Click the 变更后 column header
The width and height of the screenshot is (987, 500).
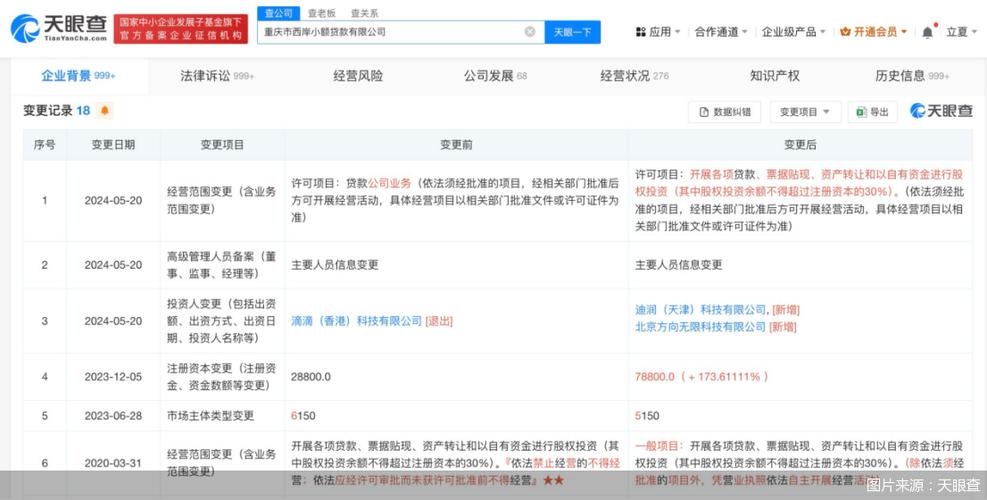click(800, 145)
